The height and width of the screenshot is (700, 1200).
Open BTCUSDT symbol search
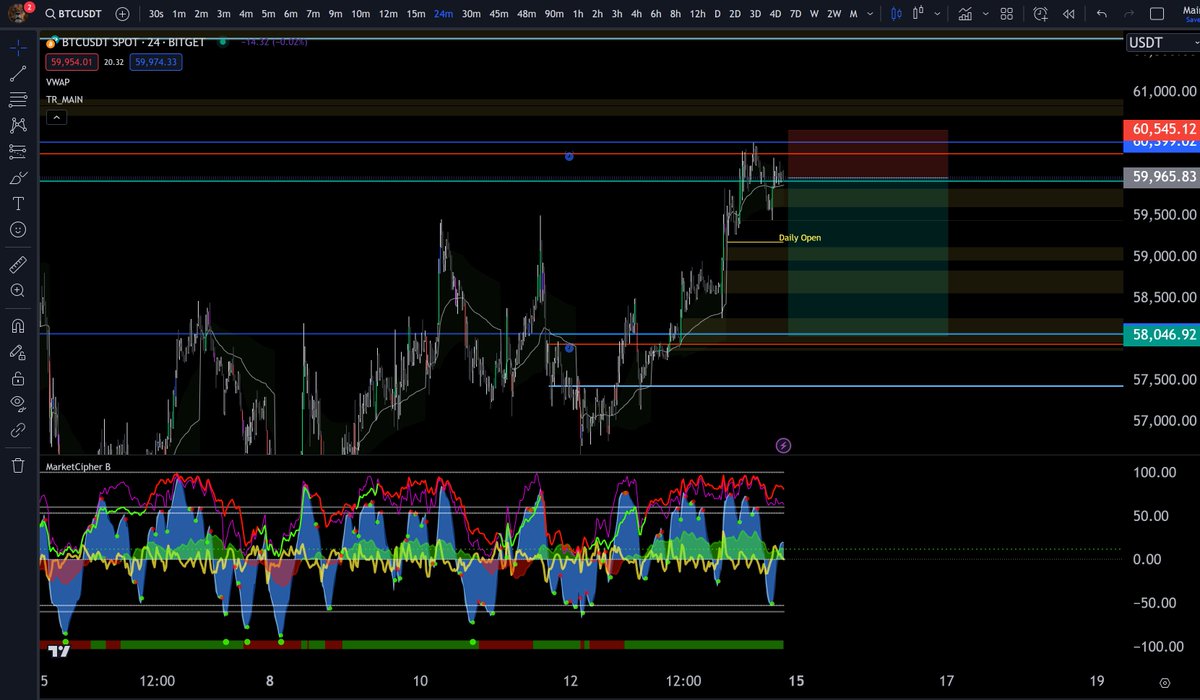[75, 14]
